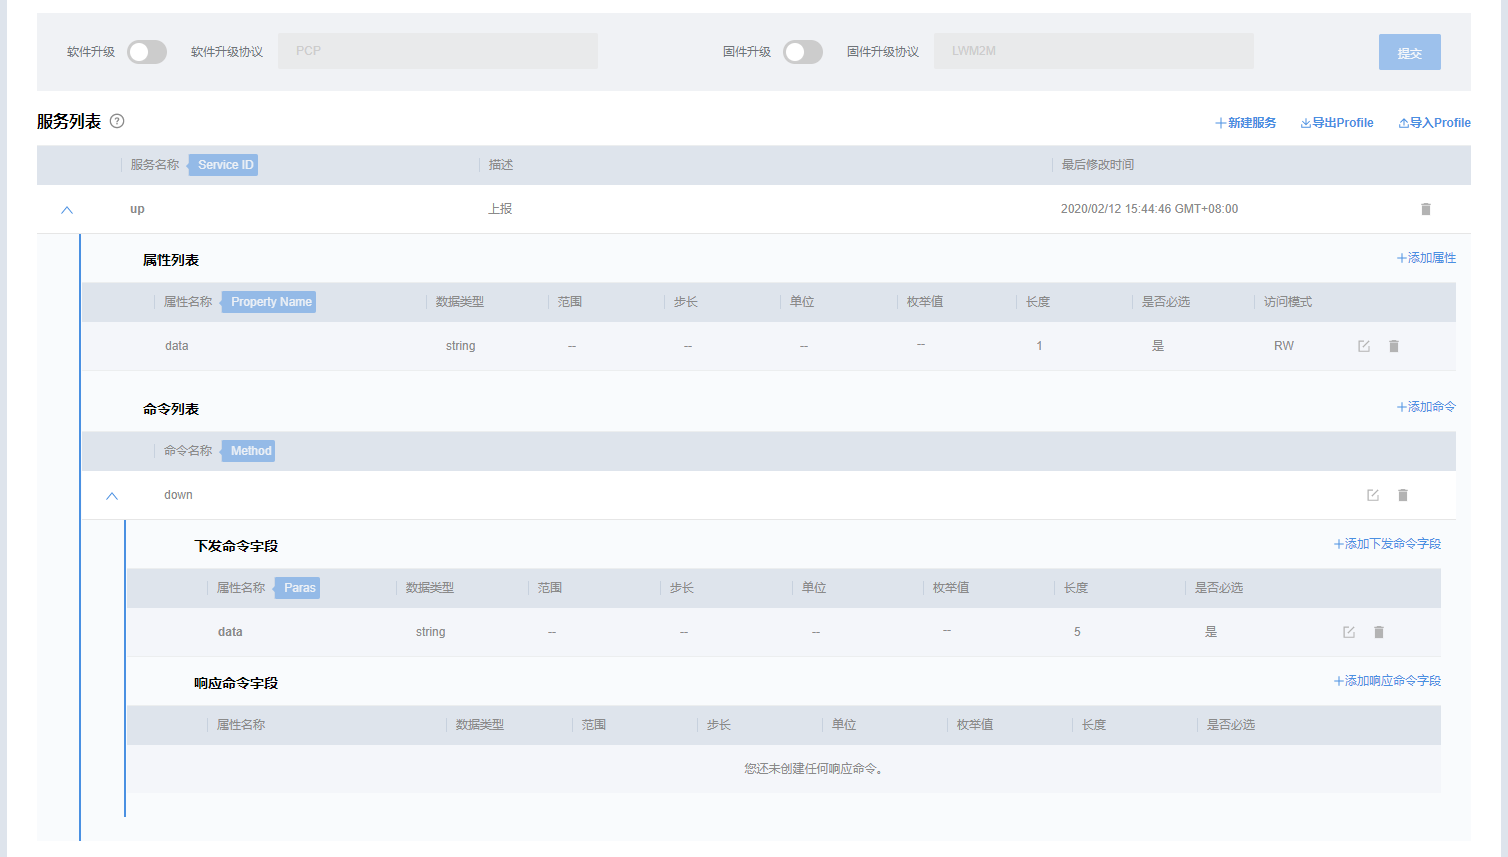
Task: Delete the data field under 下发命令字段
Action: click(1378, 632)
